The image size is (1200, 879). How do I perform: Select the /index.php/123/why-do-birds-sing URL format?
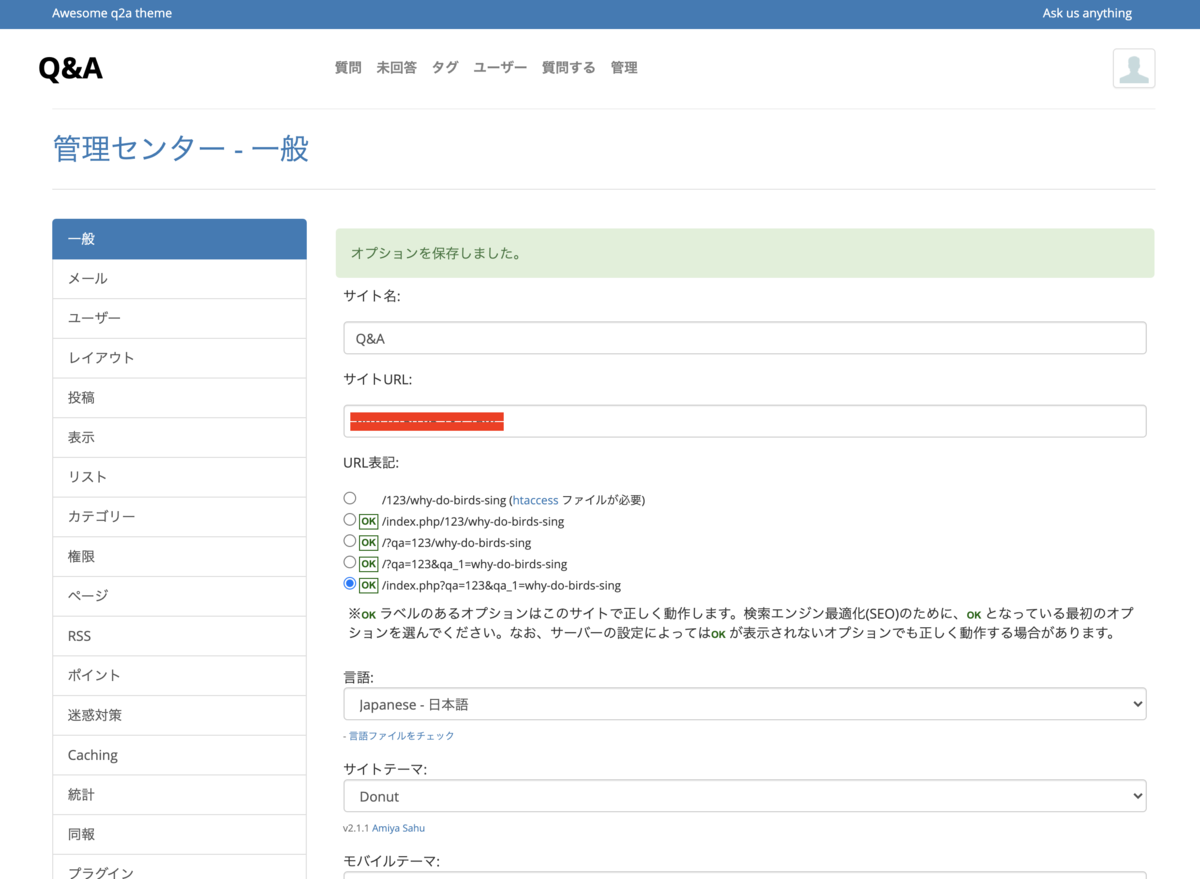pos(349,520)
